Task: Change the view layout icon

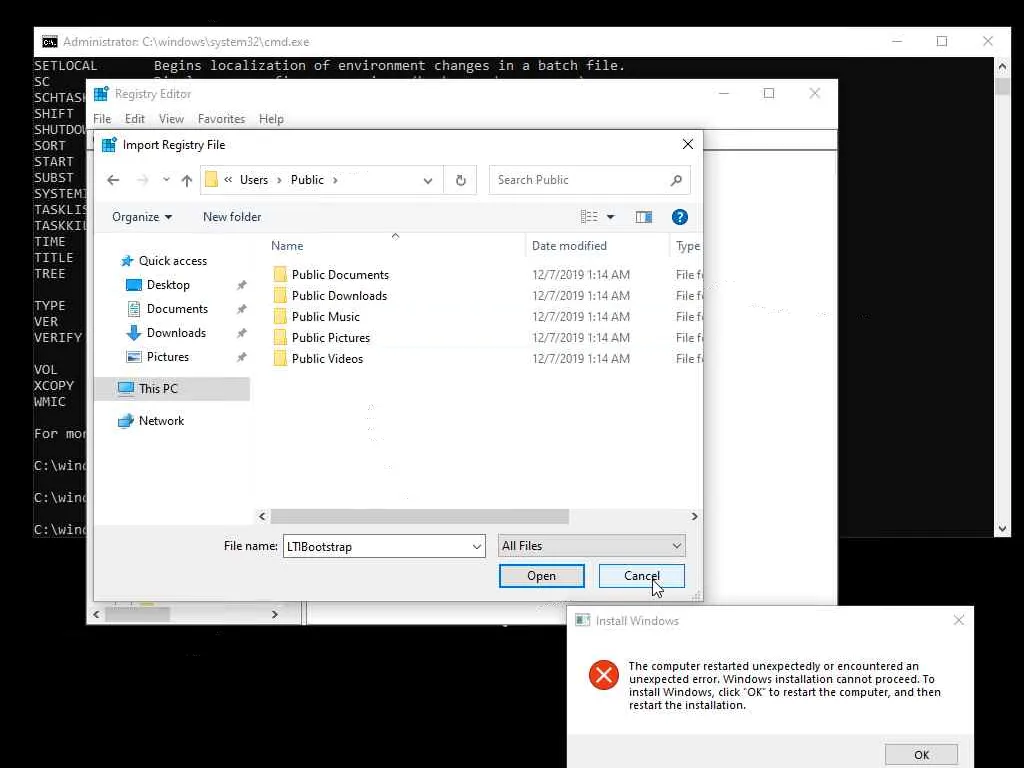Action: coord(589,217)
